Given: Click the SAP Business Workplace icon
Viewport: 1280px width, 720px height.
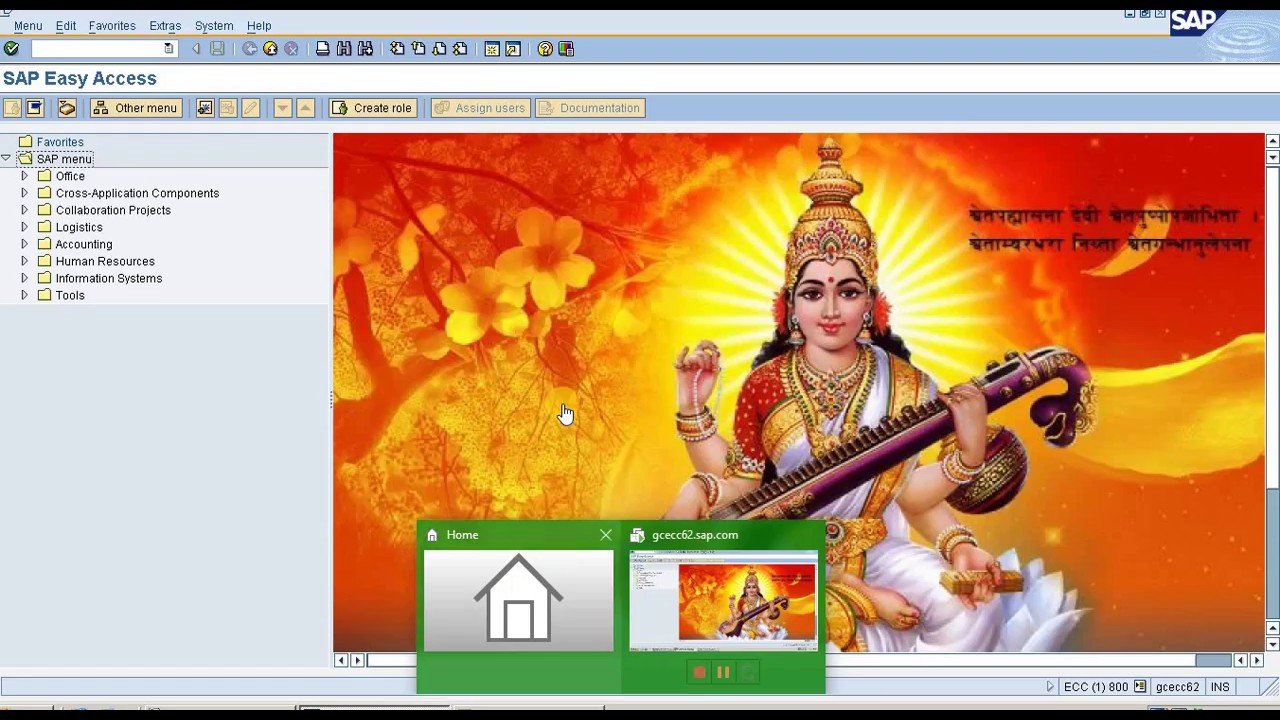Looking at the screenshot, I should coord(67,108).
